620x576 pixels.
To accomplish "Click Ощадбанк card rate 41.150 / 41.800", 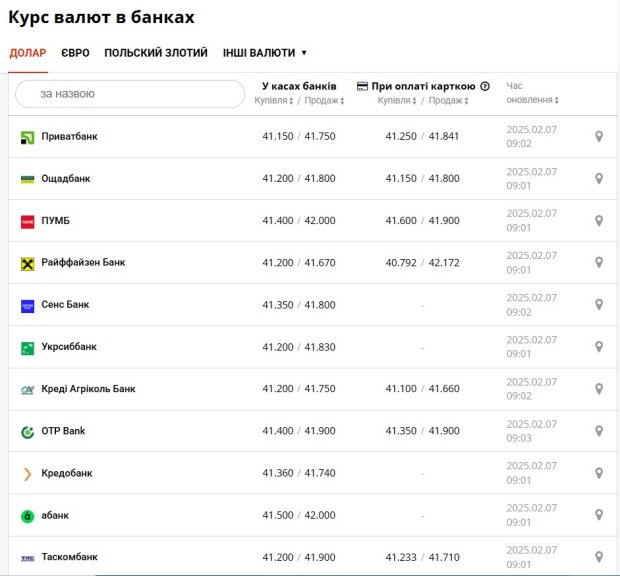I will click(422, 179).
